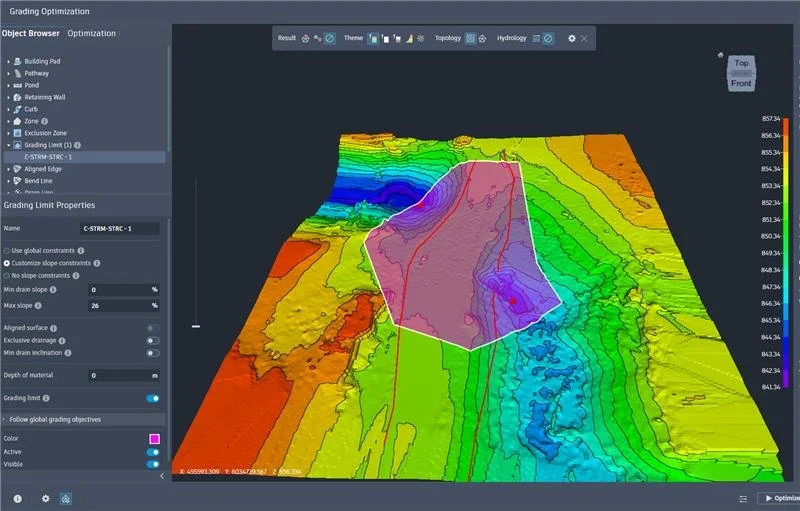Screen dimensions: 800x511
Task: Select the triangulated Result display icon
Action: [305, 38]
